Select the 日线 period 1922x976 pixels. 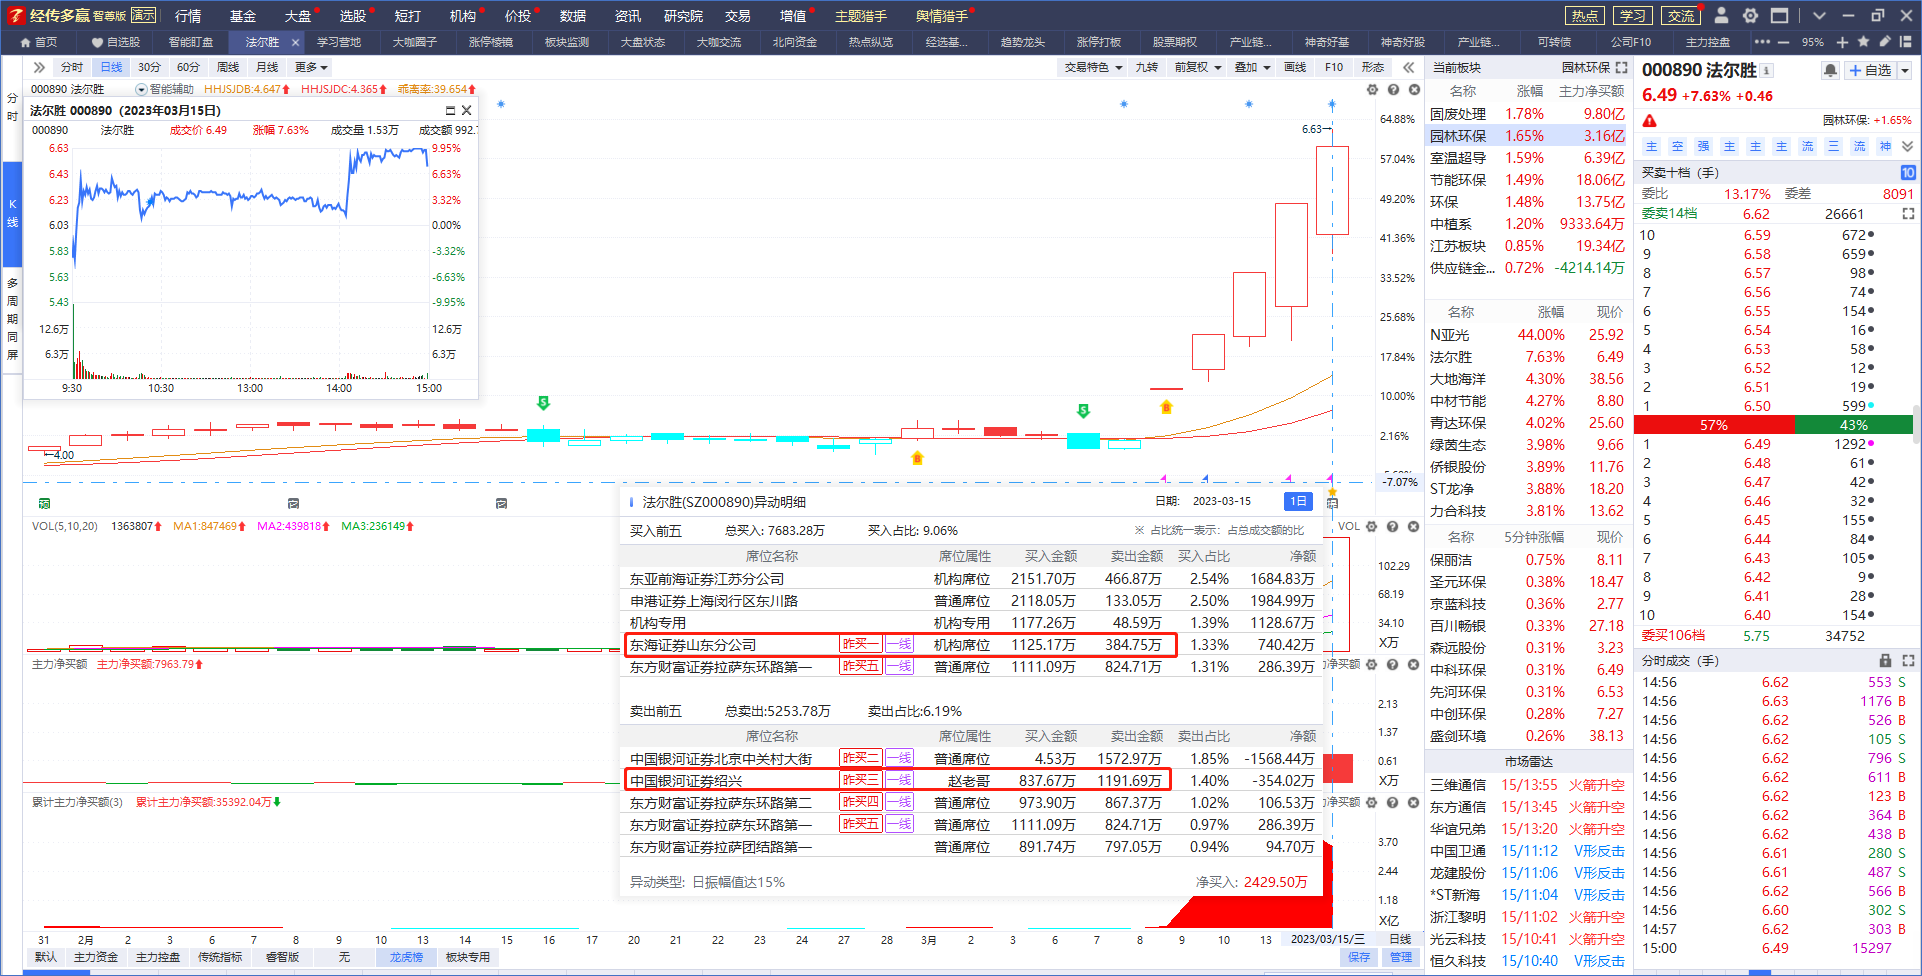[x=111, y=67]
